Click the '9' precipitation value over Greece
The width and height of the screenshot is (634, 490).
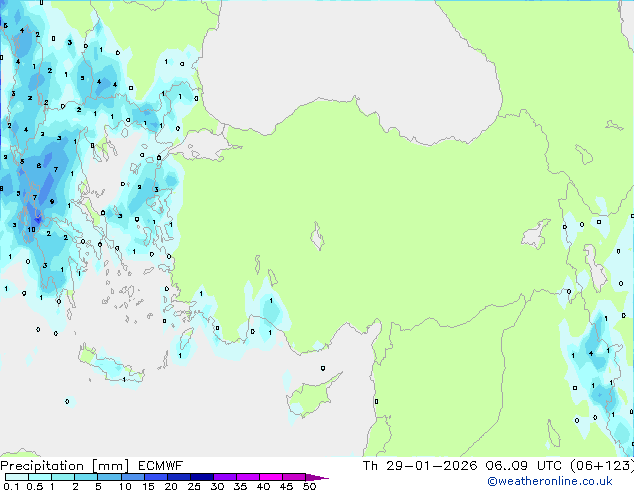pyautogui.click(x=52, y=201)
